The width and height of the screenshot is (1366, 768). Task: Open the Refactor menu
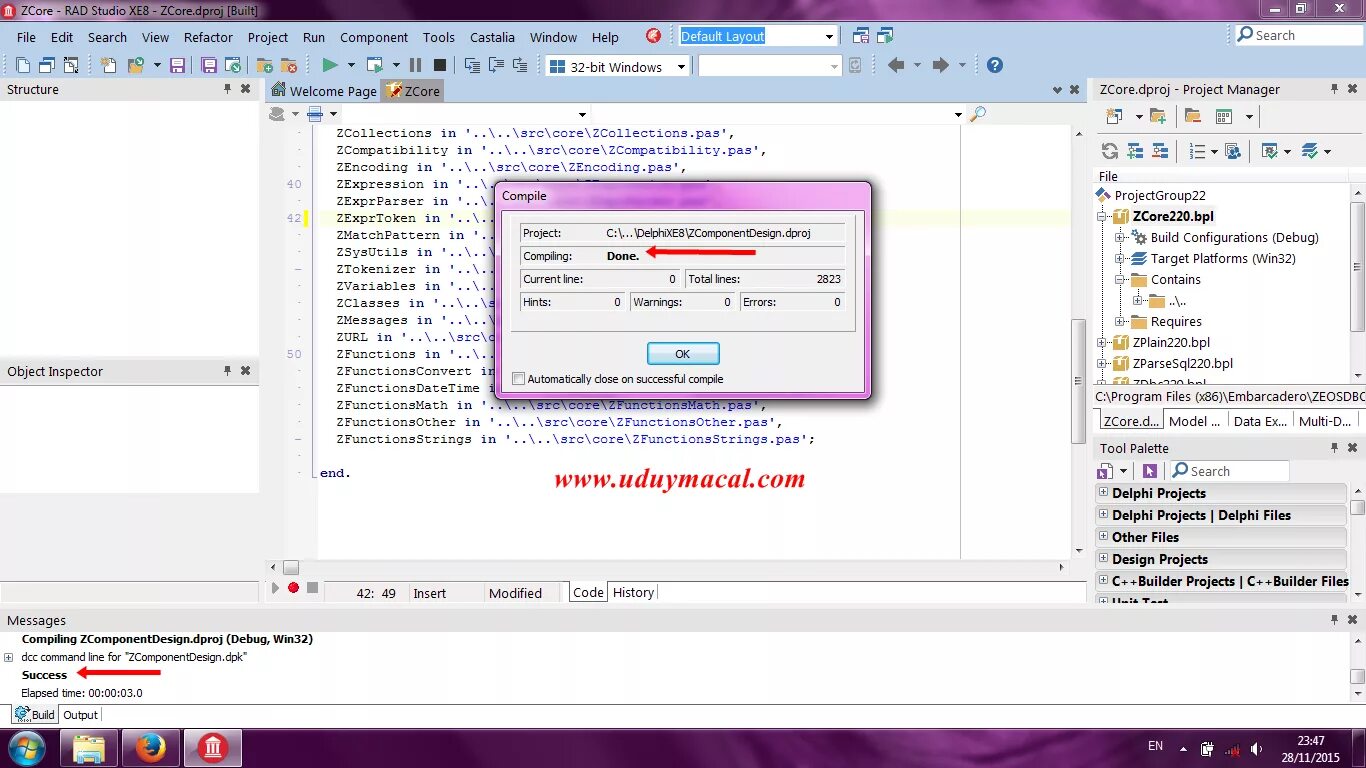pyautogui.click(x=208, y=37)
